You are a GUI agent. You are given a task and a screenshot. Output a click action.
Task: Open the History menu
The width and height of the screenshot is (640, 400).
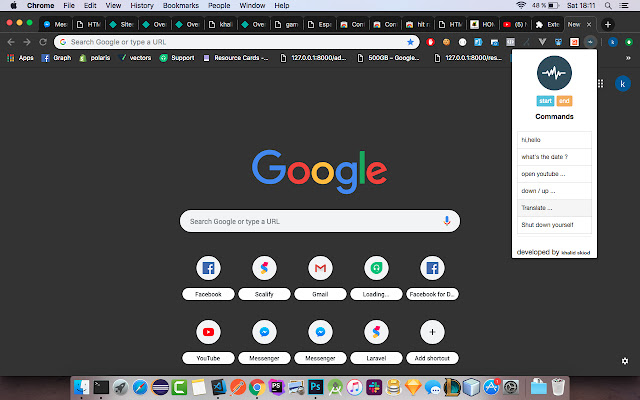click(x=142, y=6)
